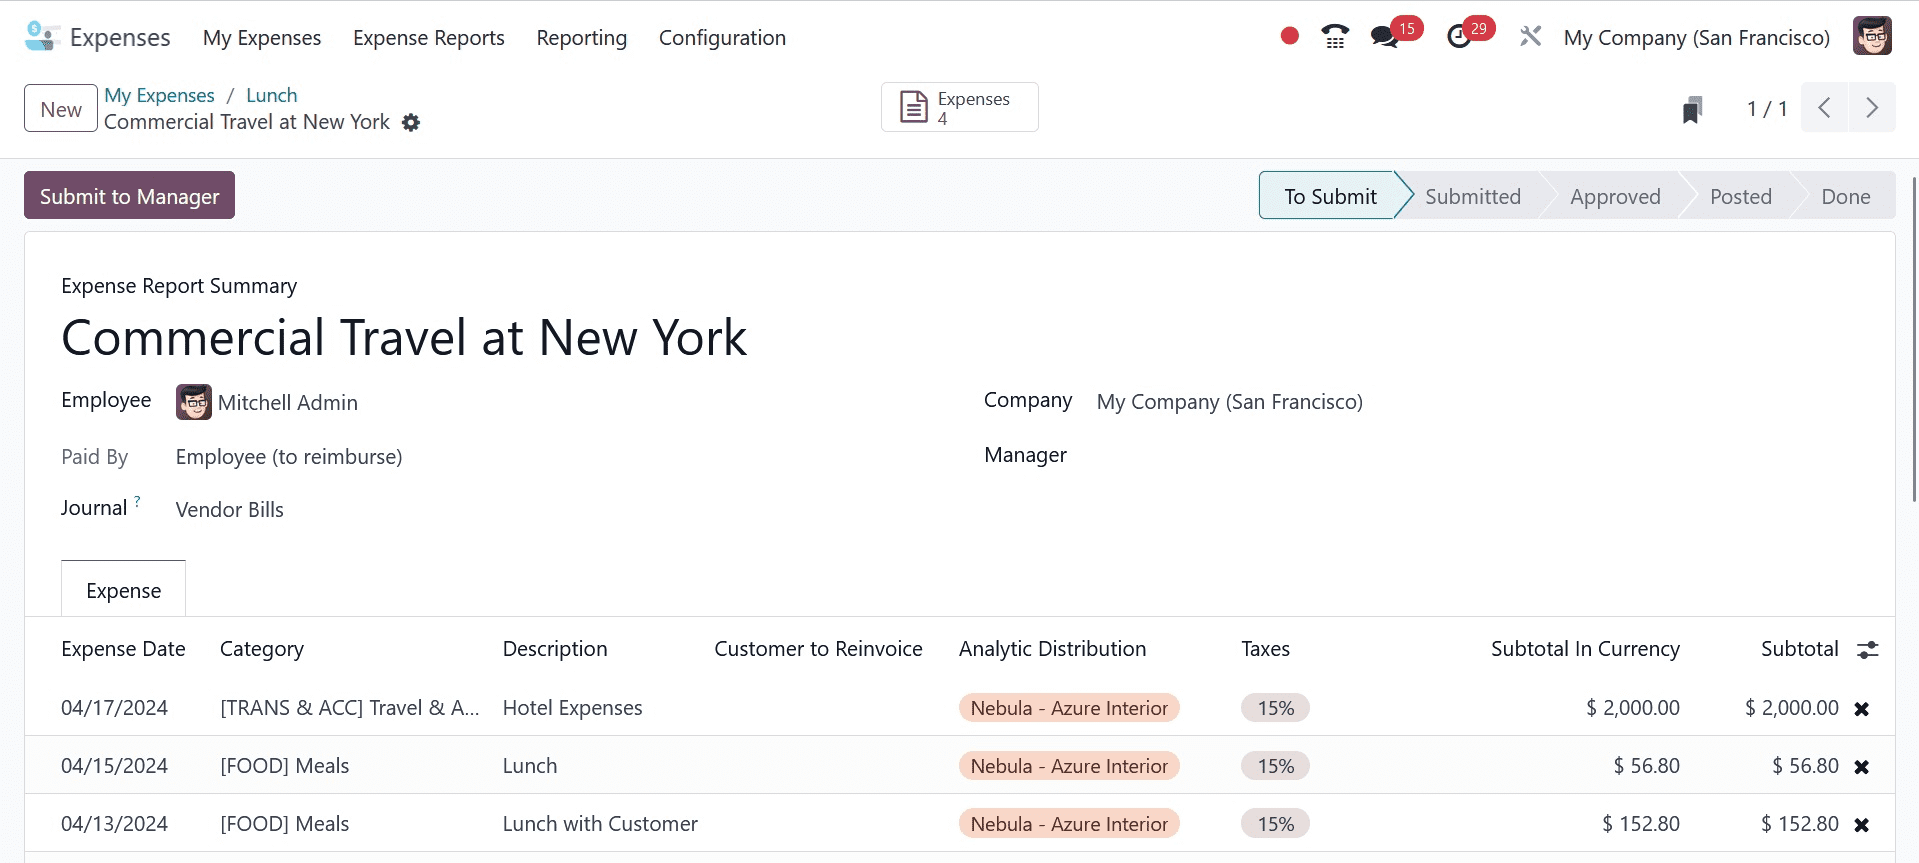The image size is (1919, 863).
Task: Open the Expenses app home icon
Action: point(42,37)
